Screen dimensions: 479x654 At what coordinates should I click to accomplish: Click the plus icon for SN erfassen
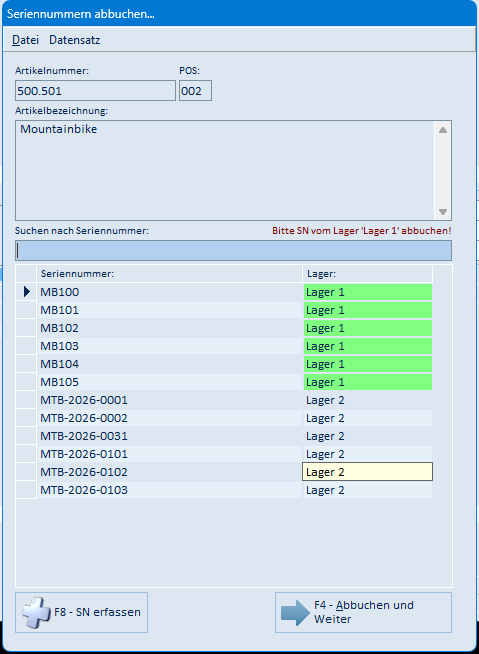point(37,612)
